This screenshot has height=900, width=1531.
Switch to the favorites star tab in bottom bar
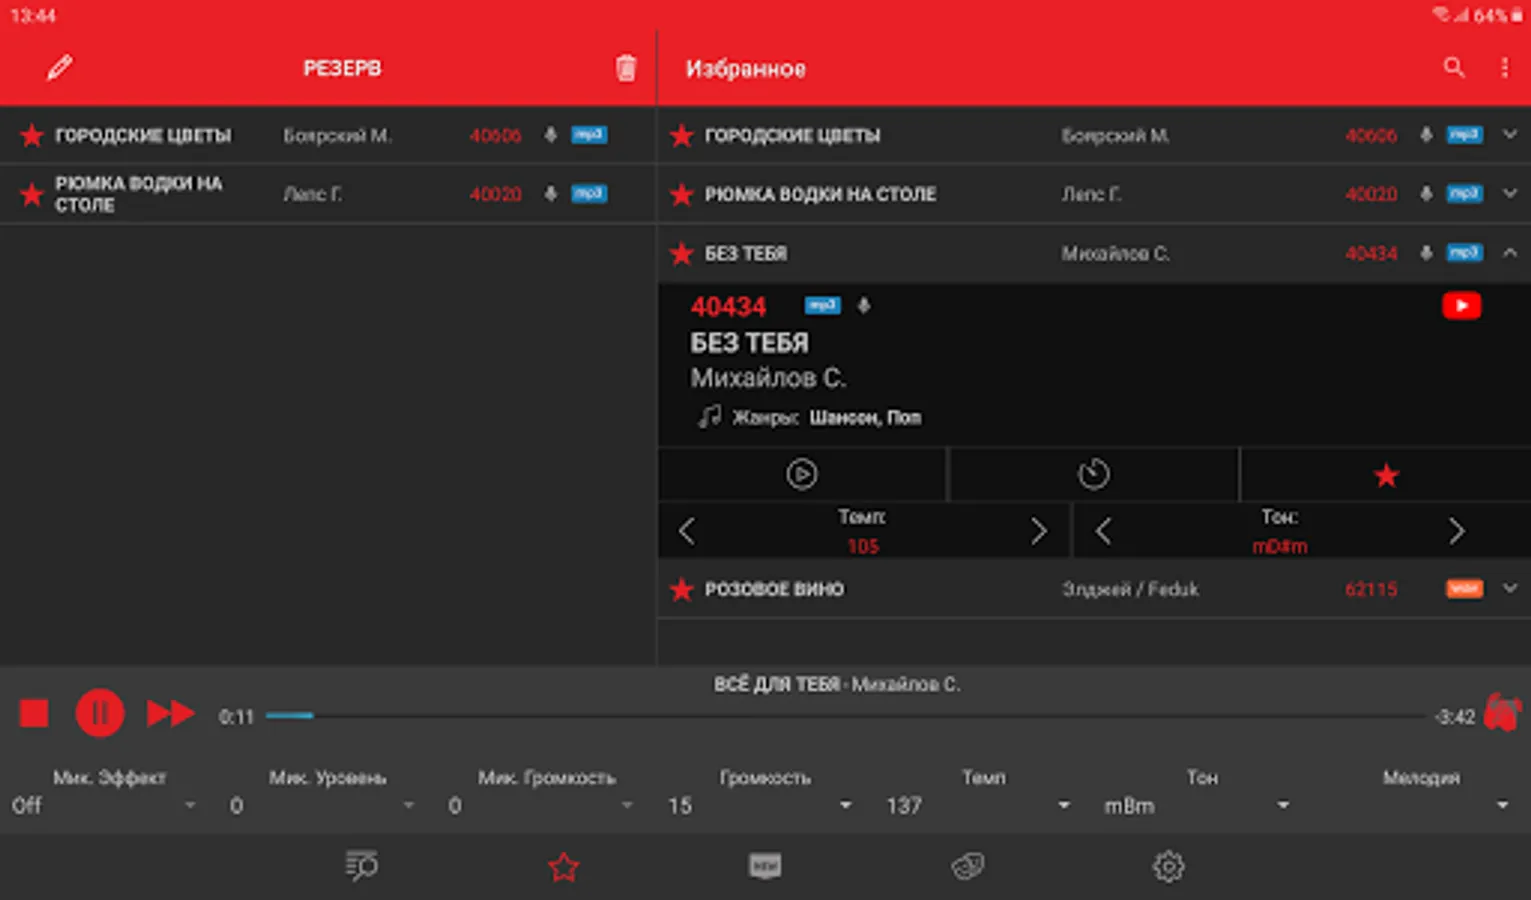click(x=564, y=867)
